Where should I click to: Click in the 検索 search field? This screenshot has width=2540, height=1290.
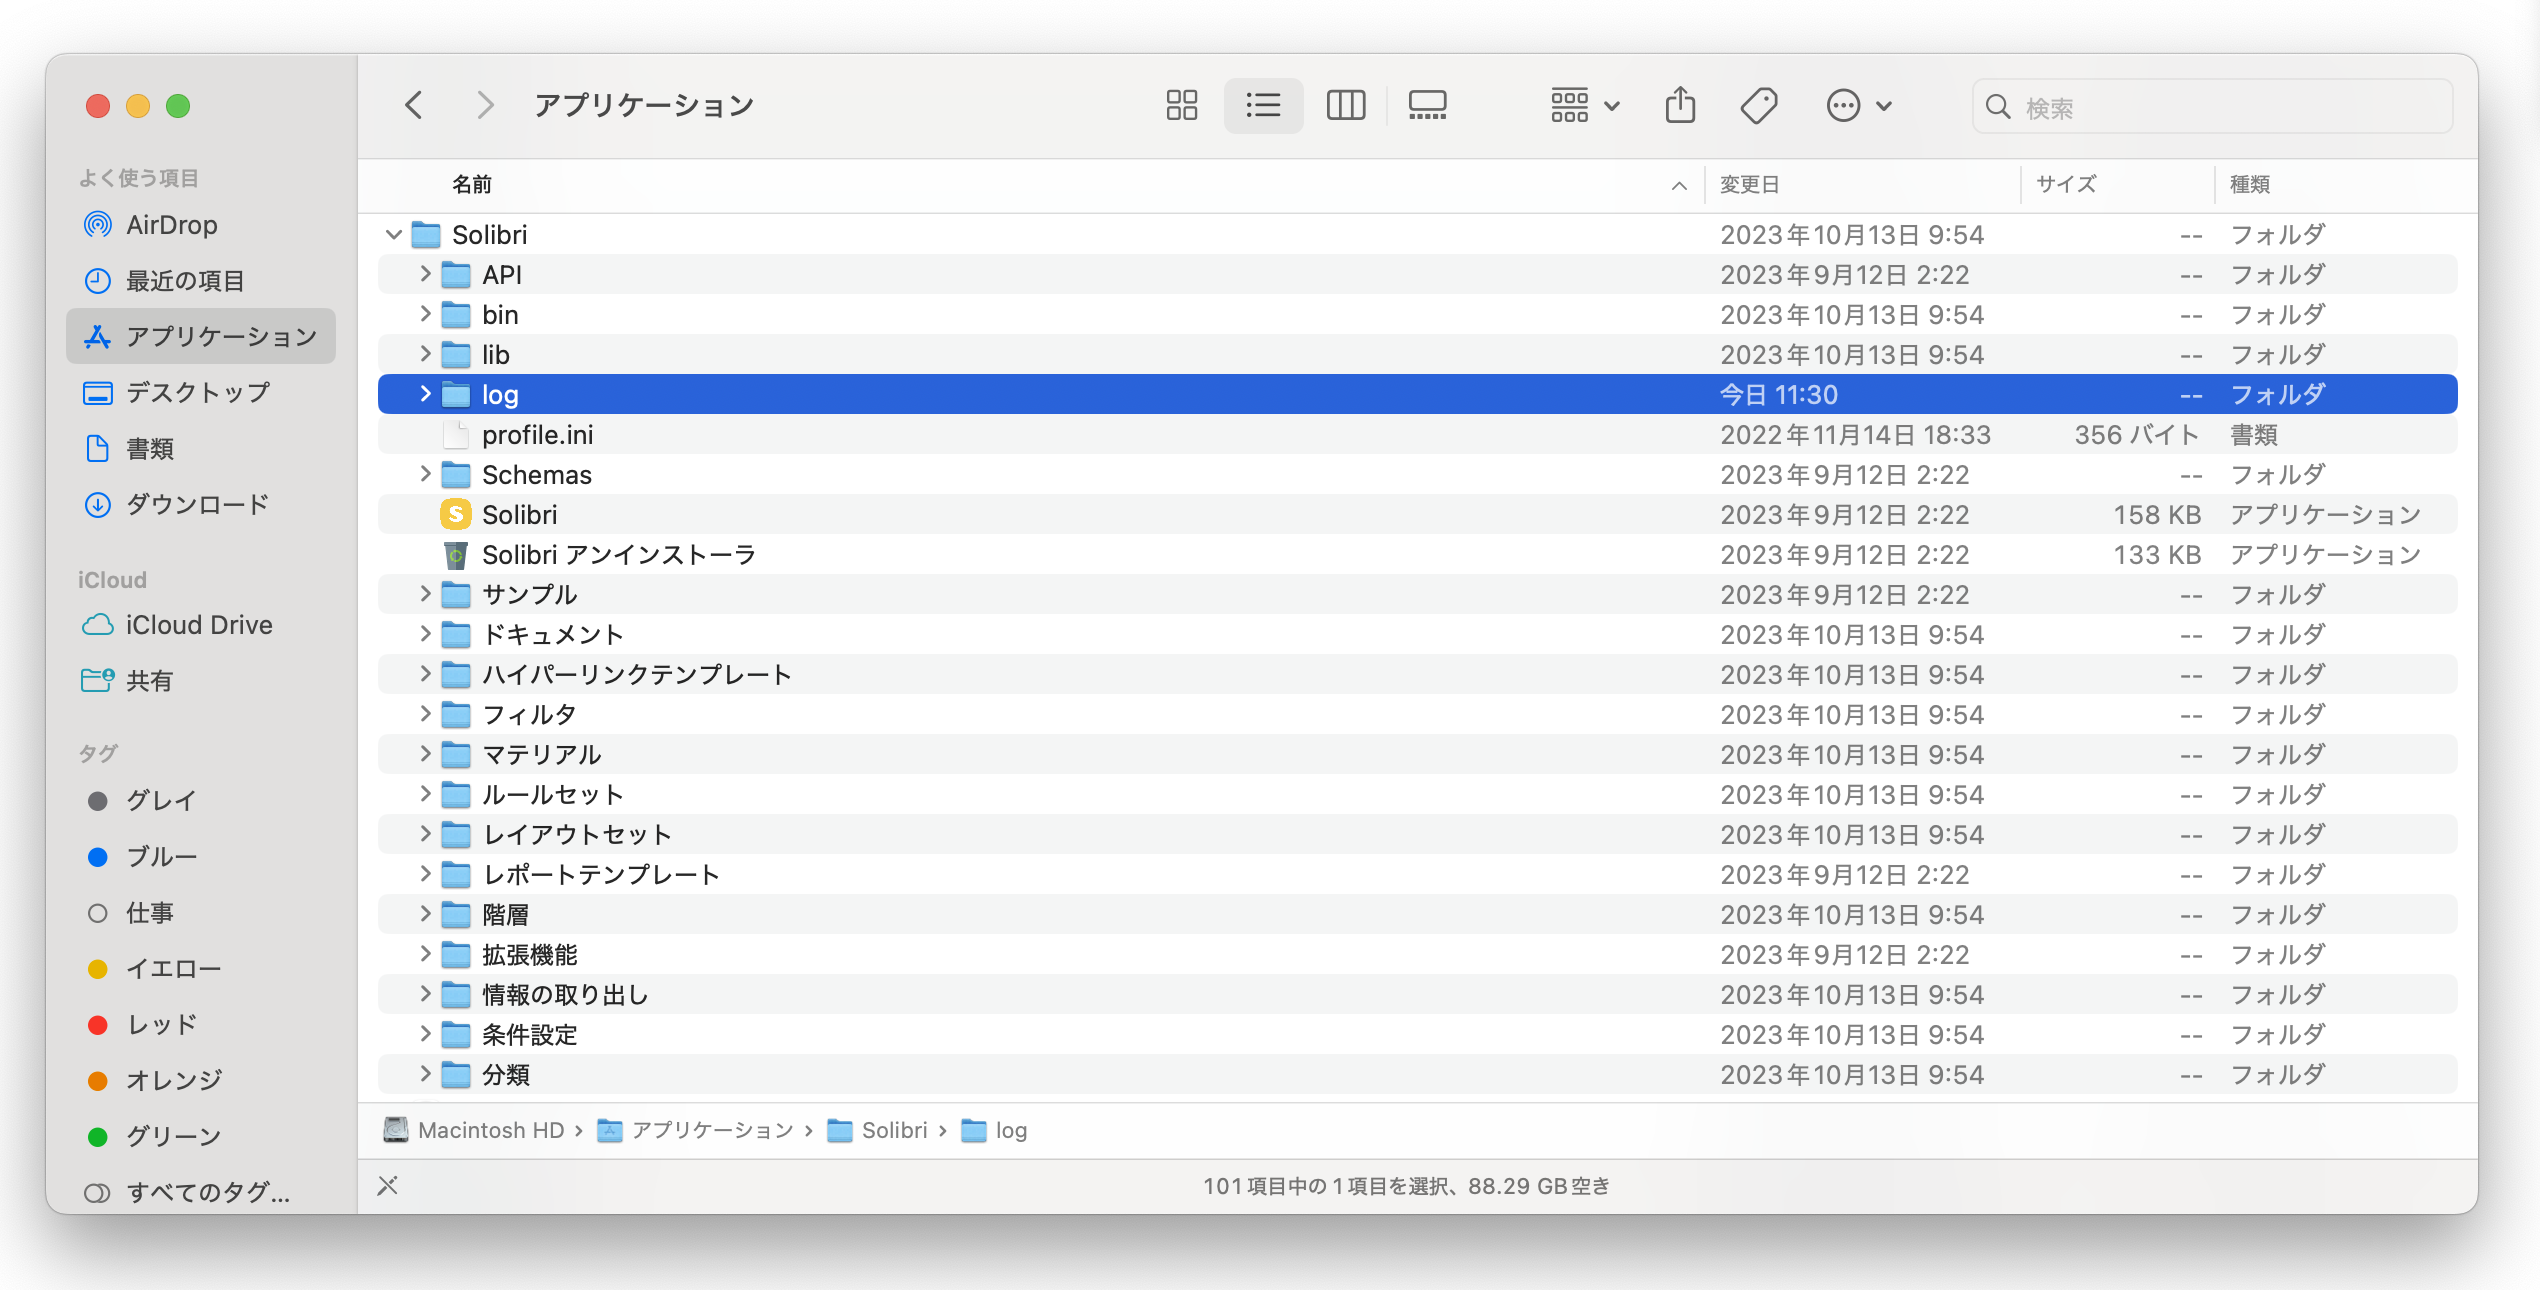[x=2212, y=107]
